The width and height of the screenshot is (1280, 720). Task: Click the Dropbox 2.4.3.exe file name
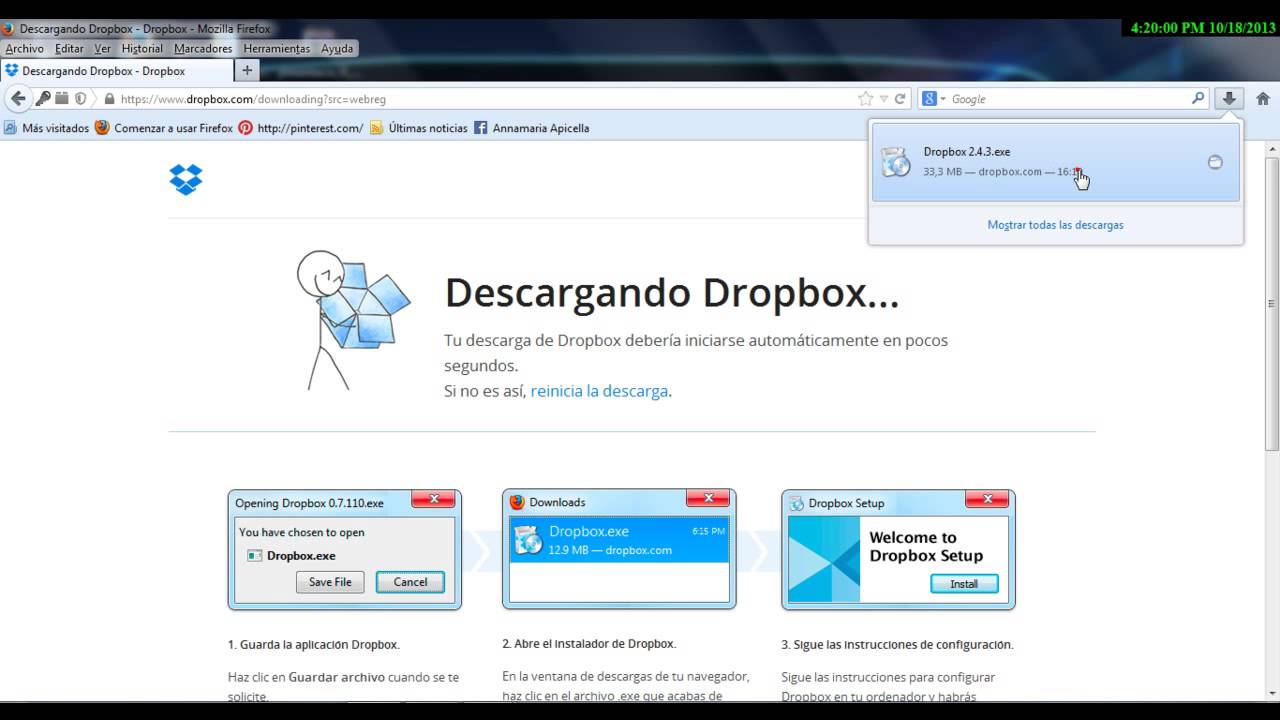click(967, 152)
